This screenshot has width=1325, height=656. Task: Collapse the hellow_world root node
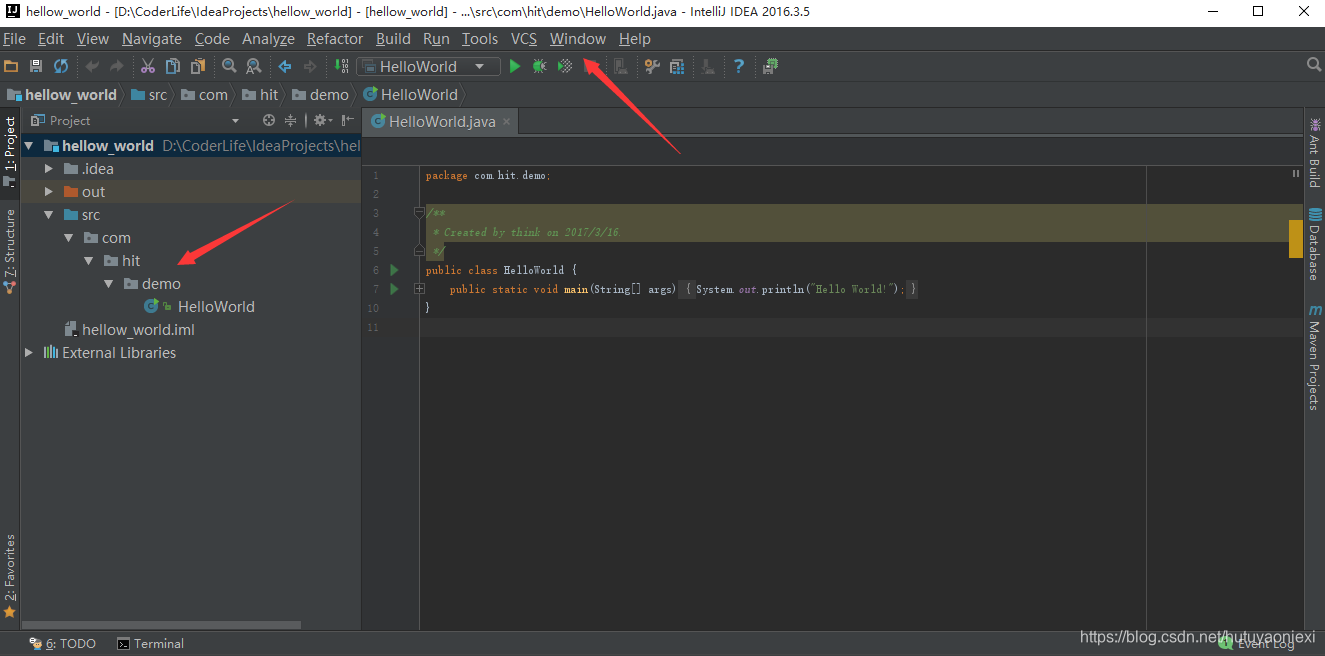pyautogui.click(x=29, y=146)
